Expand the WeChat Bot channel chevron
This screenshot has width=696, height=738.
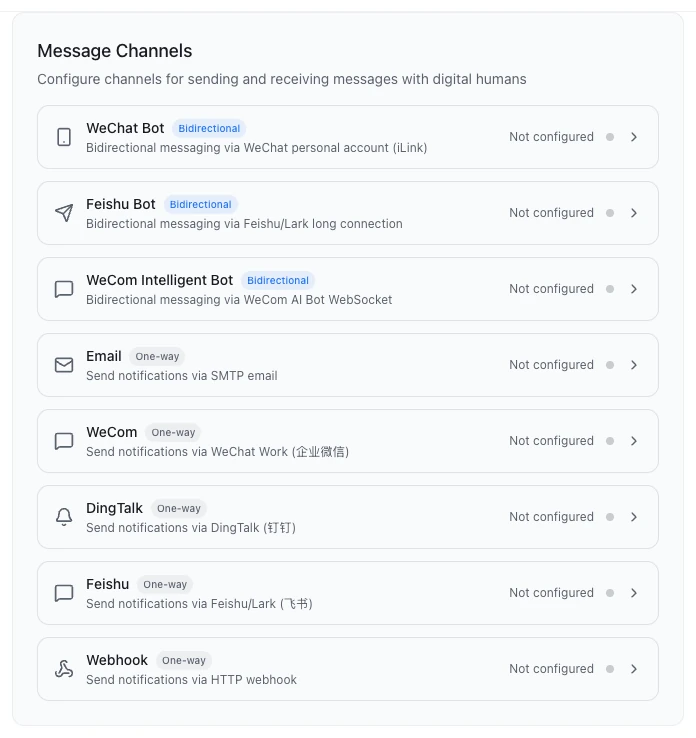pyautogui.click(x=634, y=137)
